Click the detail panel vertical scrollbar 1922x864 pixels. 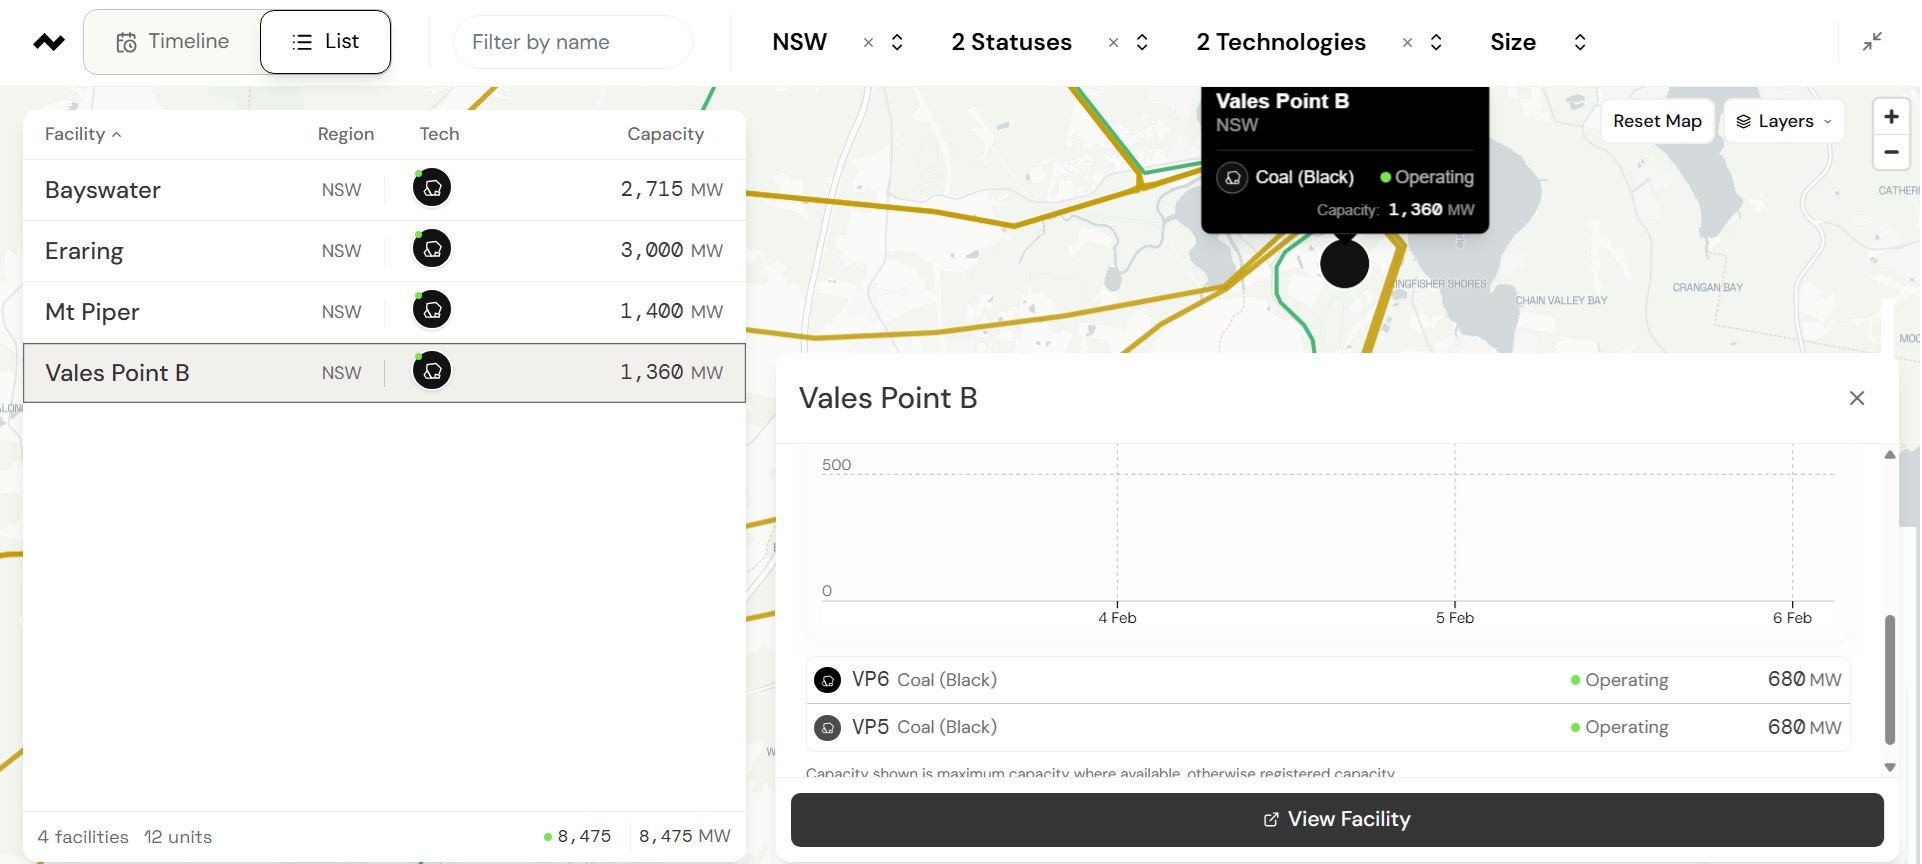1889,680
